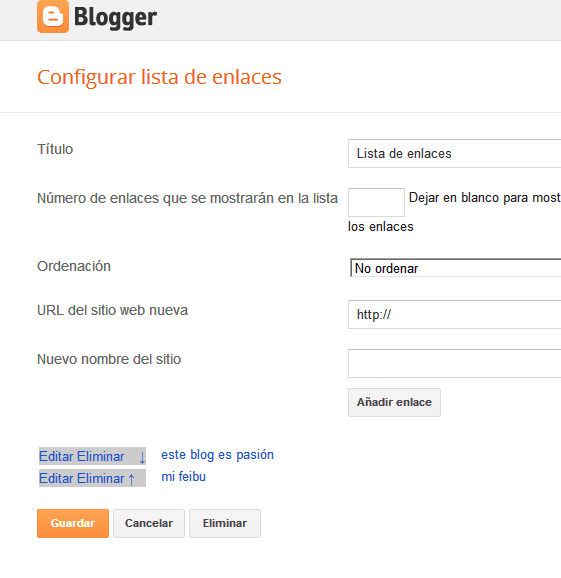
Task: Click the down arrow beside 'este blog es pasión'
Action: [x=142, y=457]
